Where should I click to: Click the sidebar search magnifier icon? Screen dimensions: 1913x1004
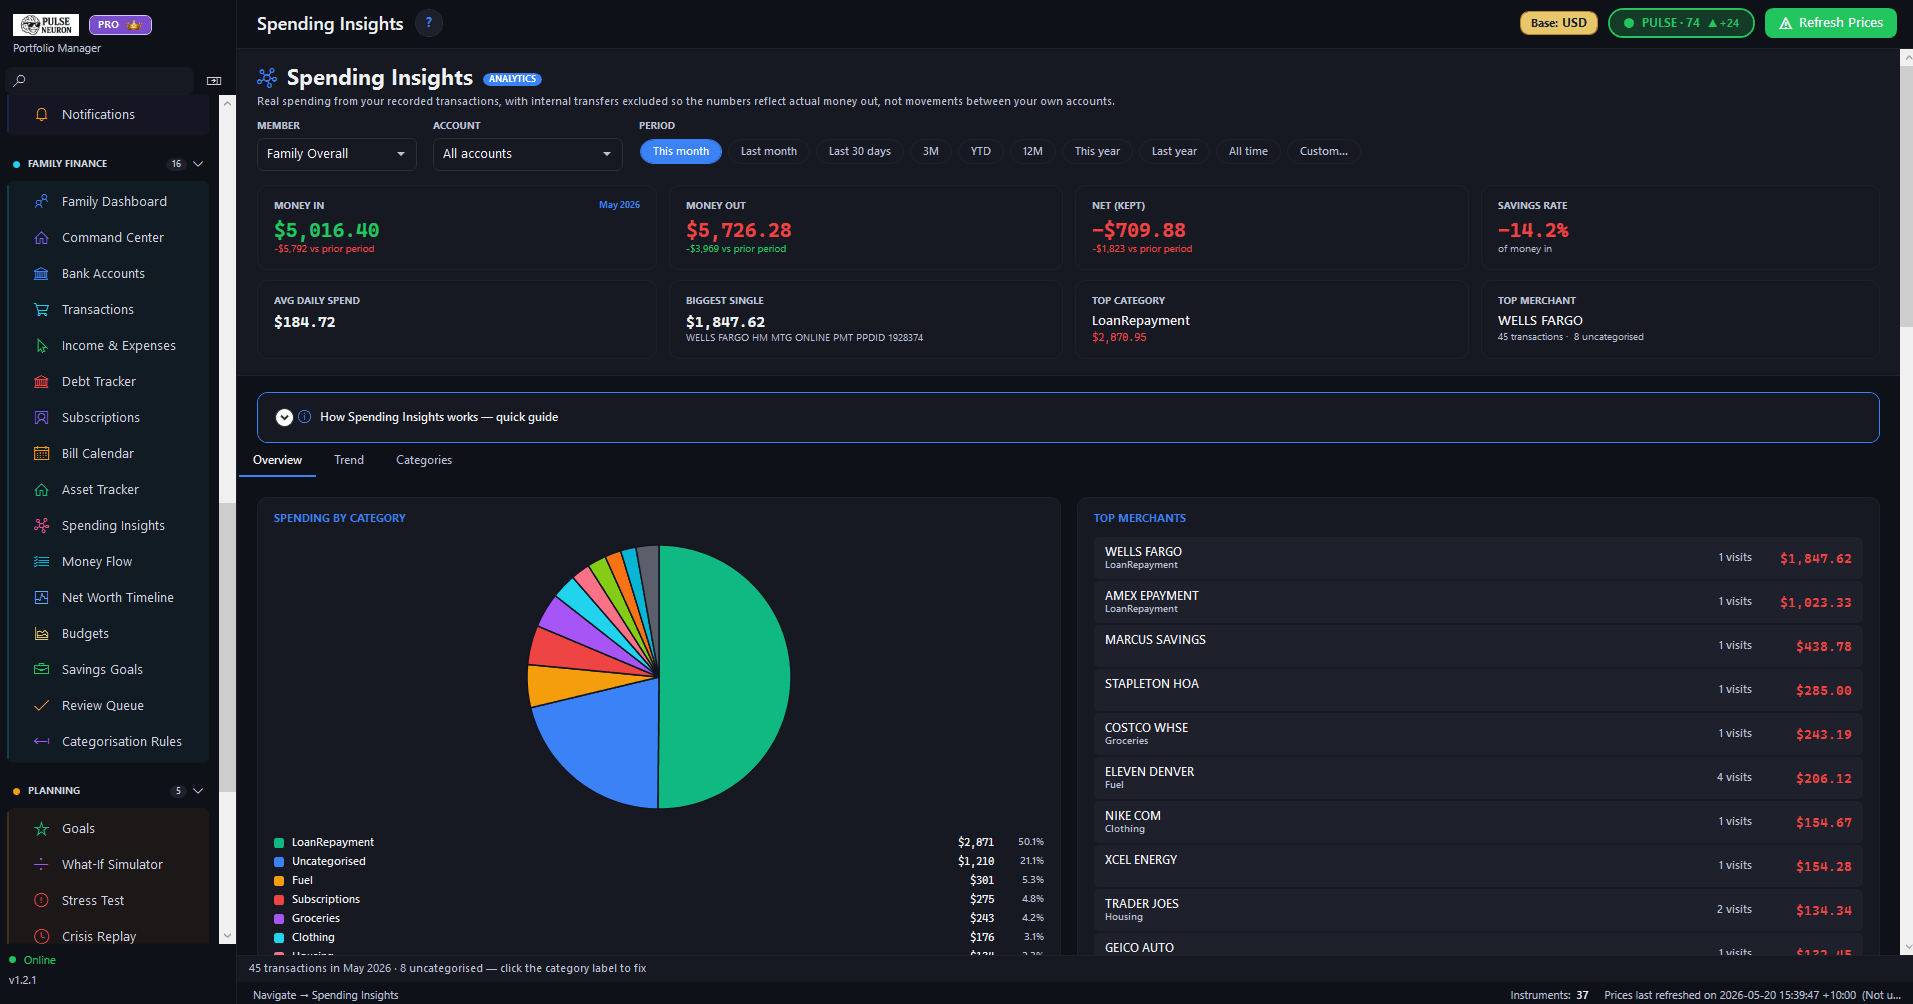click(x=19, y=80)
